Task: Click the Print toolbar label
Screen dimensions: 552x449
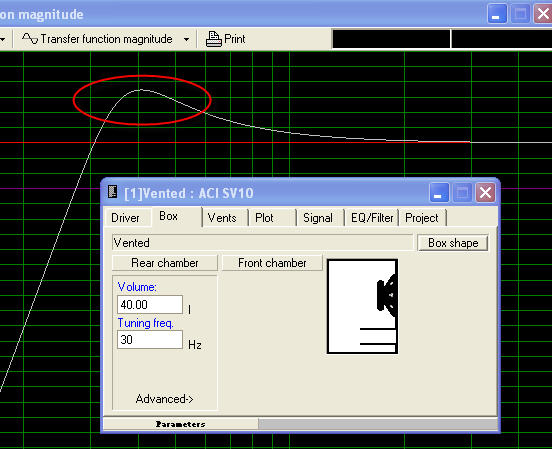Action: click(234, 39)
